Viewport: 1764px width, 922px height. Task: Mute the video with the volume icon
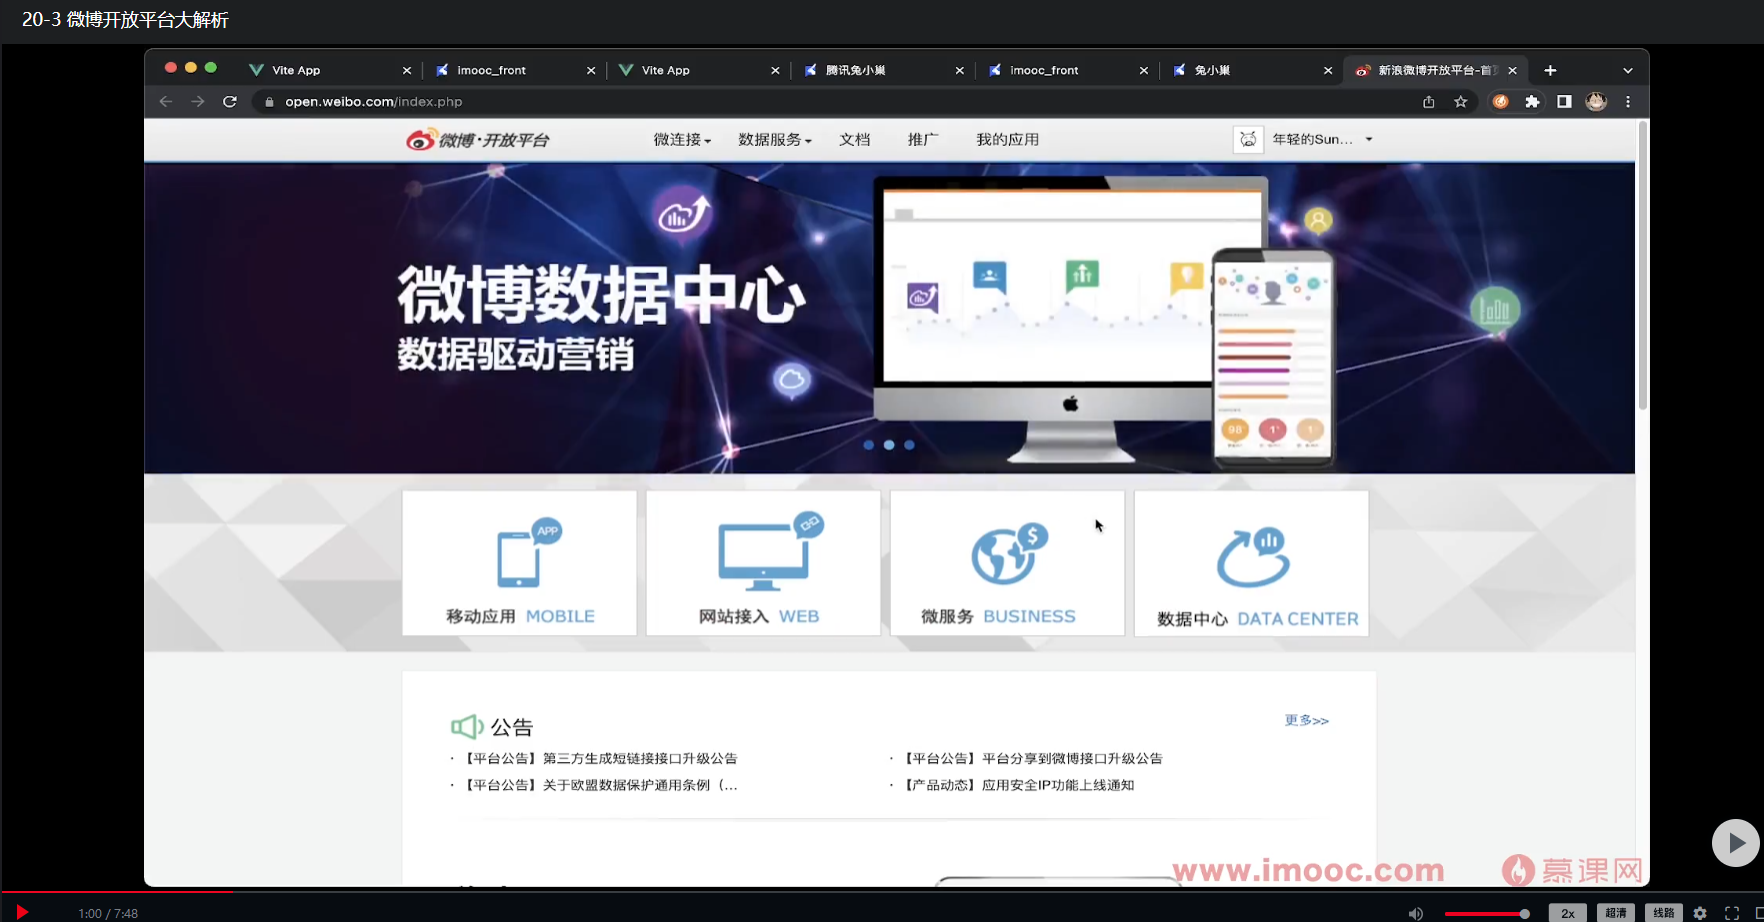pos(1416,912)
